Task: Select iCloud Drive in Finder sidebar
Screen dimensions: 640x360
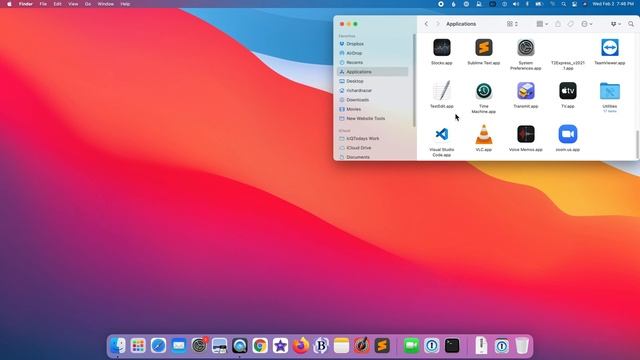Action: 372,148
